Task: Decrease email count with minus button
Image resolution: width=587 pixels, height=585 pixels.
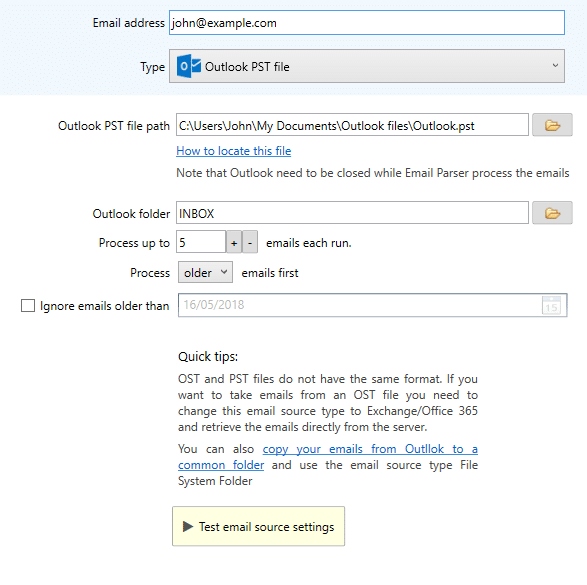Action: (x=250, y=242)
